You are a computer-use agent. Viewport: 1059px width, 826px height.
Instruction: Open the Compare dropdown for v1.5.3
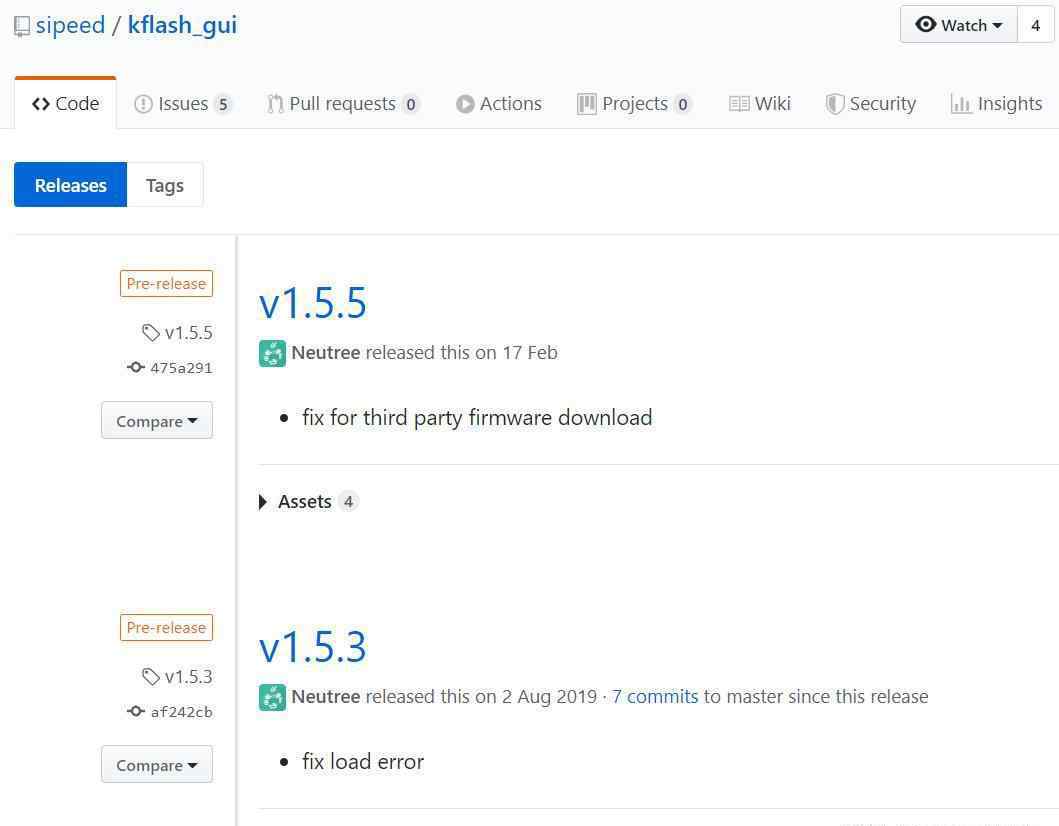[156, 765]
